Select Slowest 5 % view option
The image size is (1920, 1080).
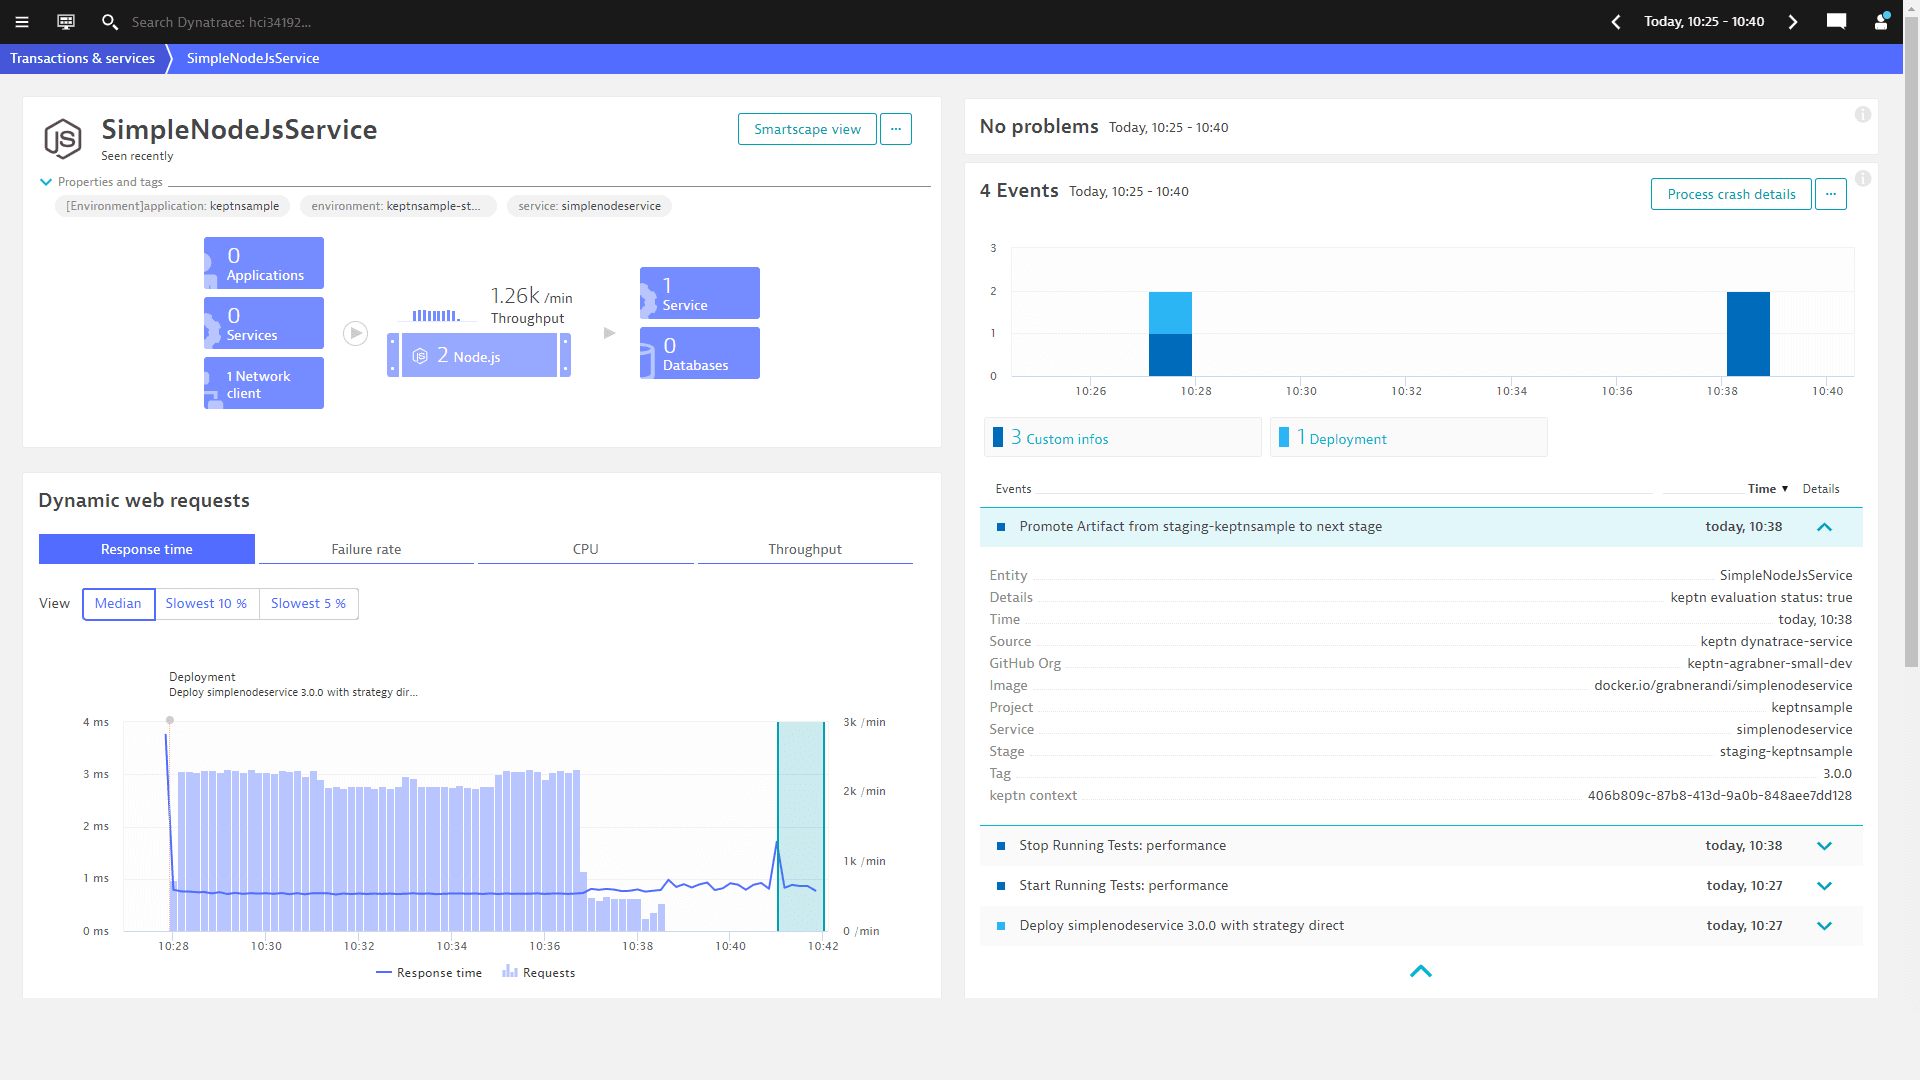point(308,604)
